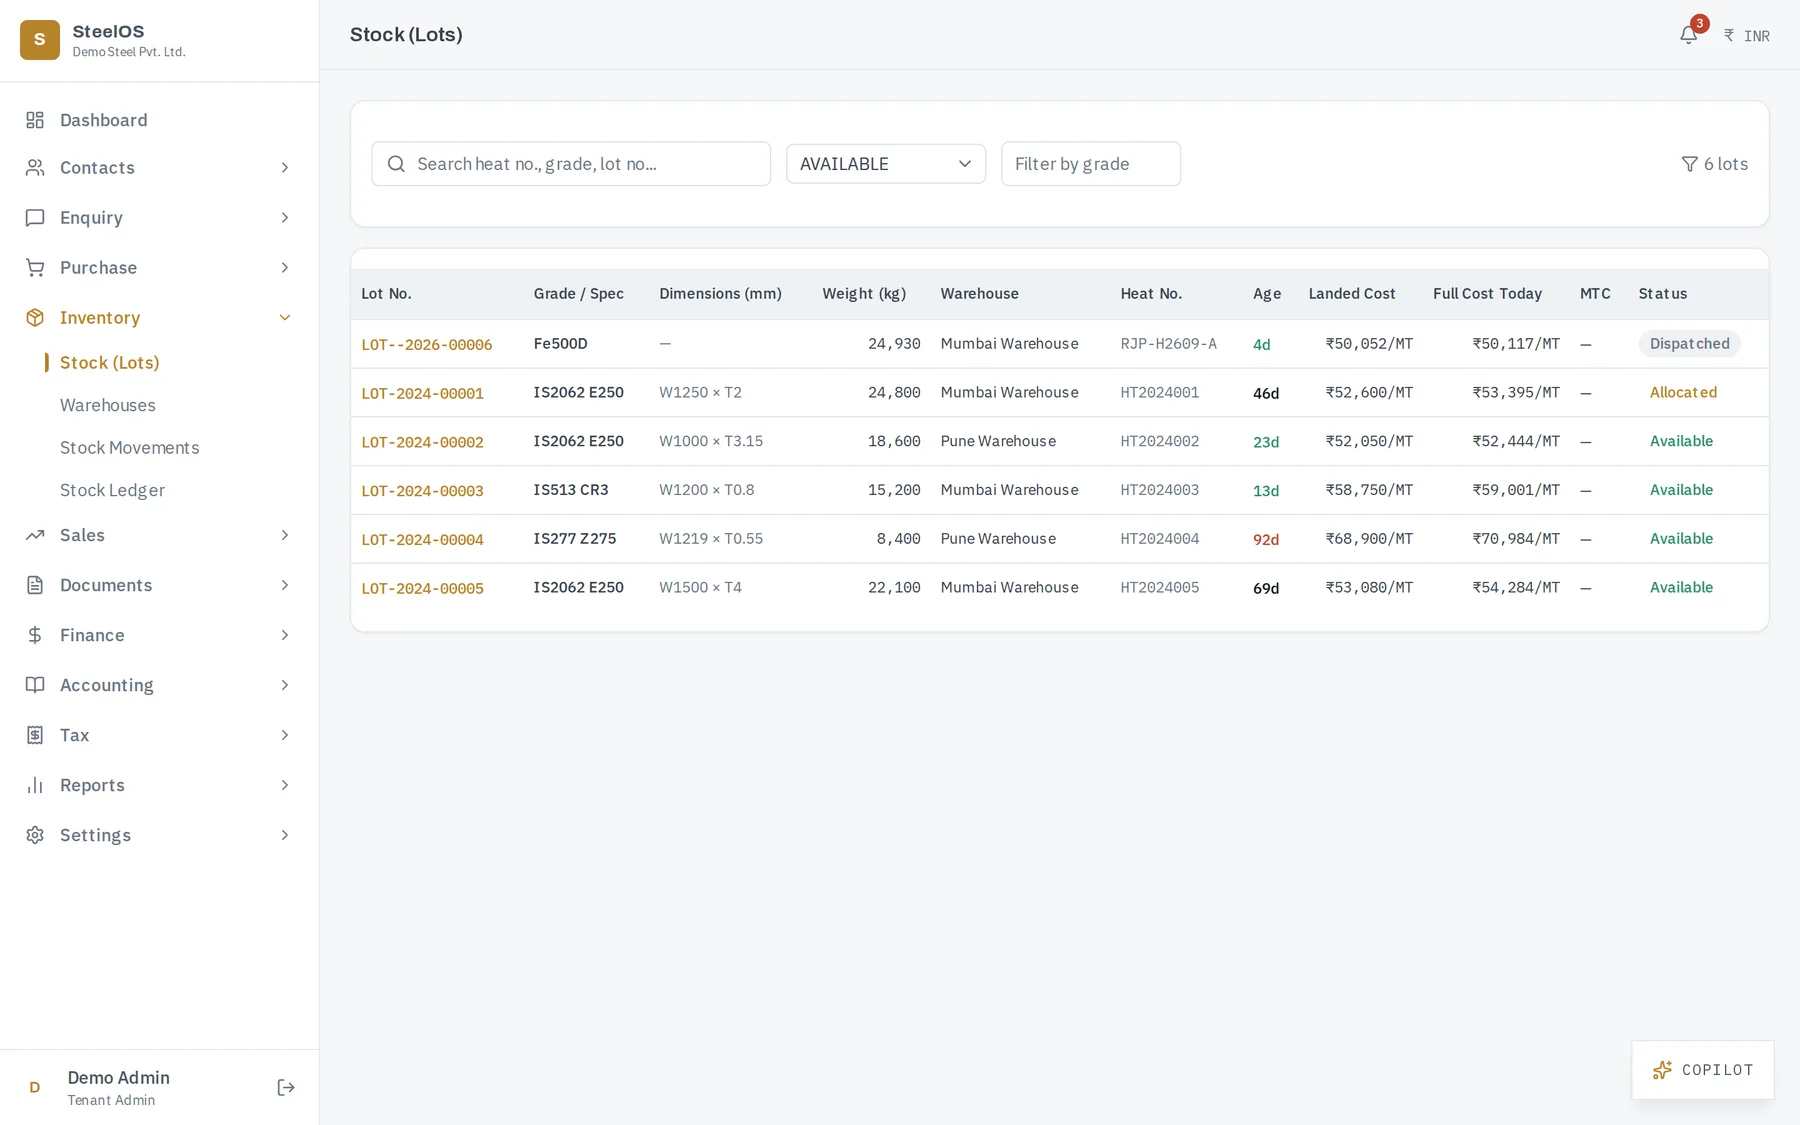Open the Reports menu label

92,785
